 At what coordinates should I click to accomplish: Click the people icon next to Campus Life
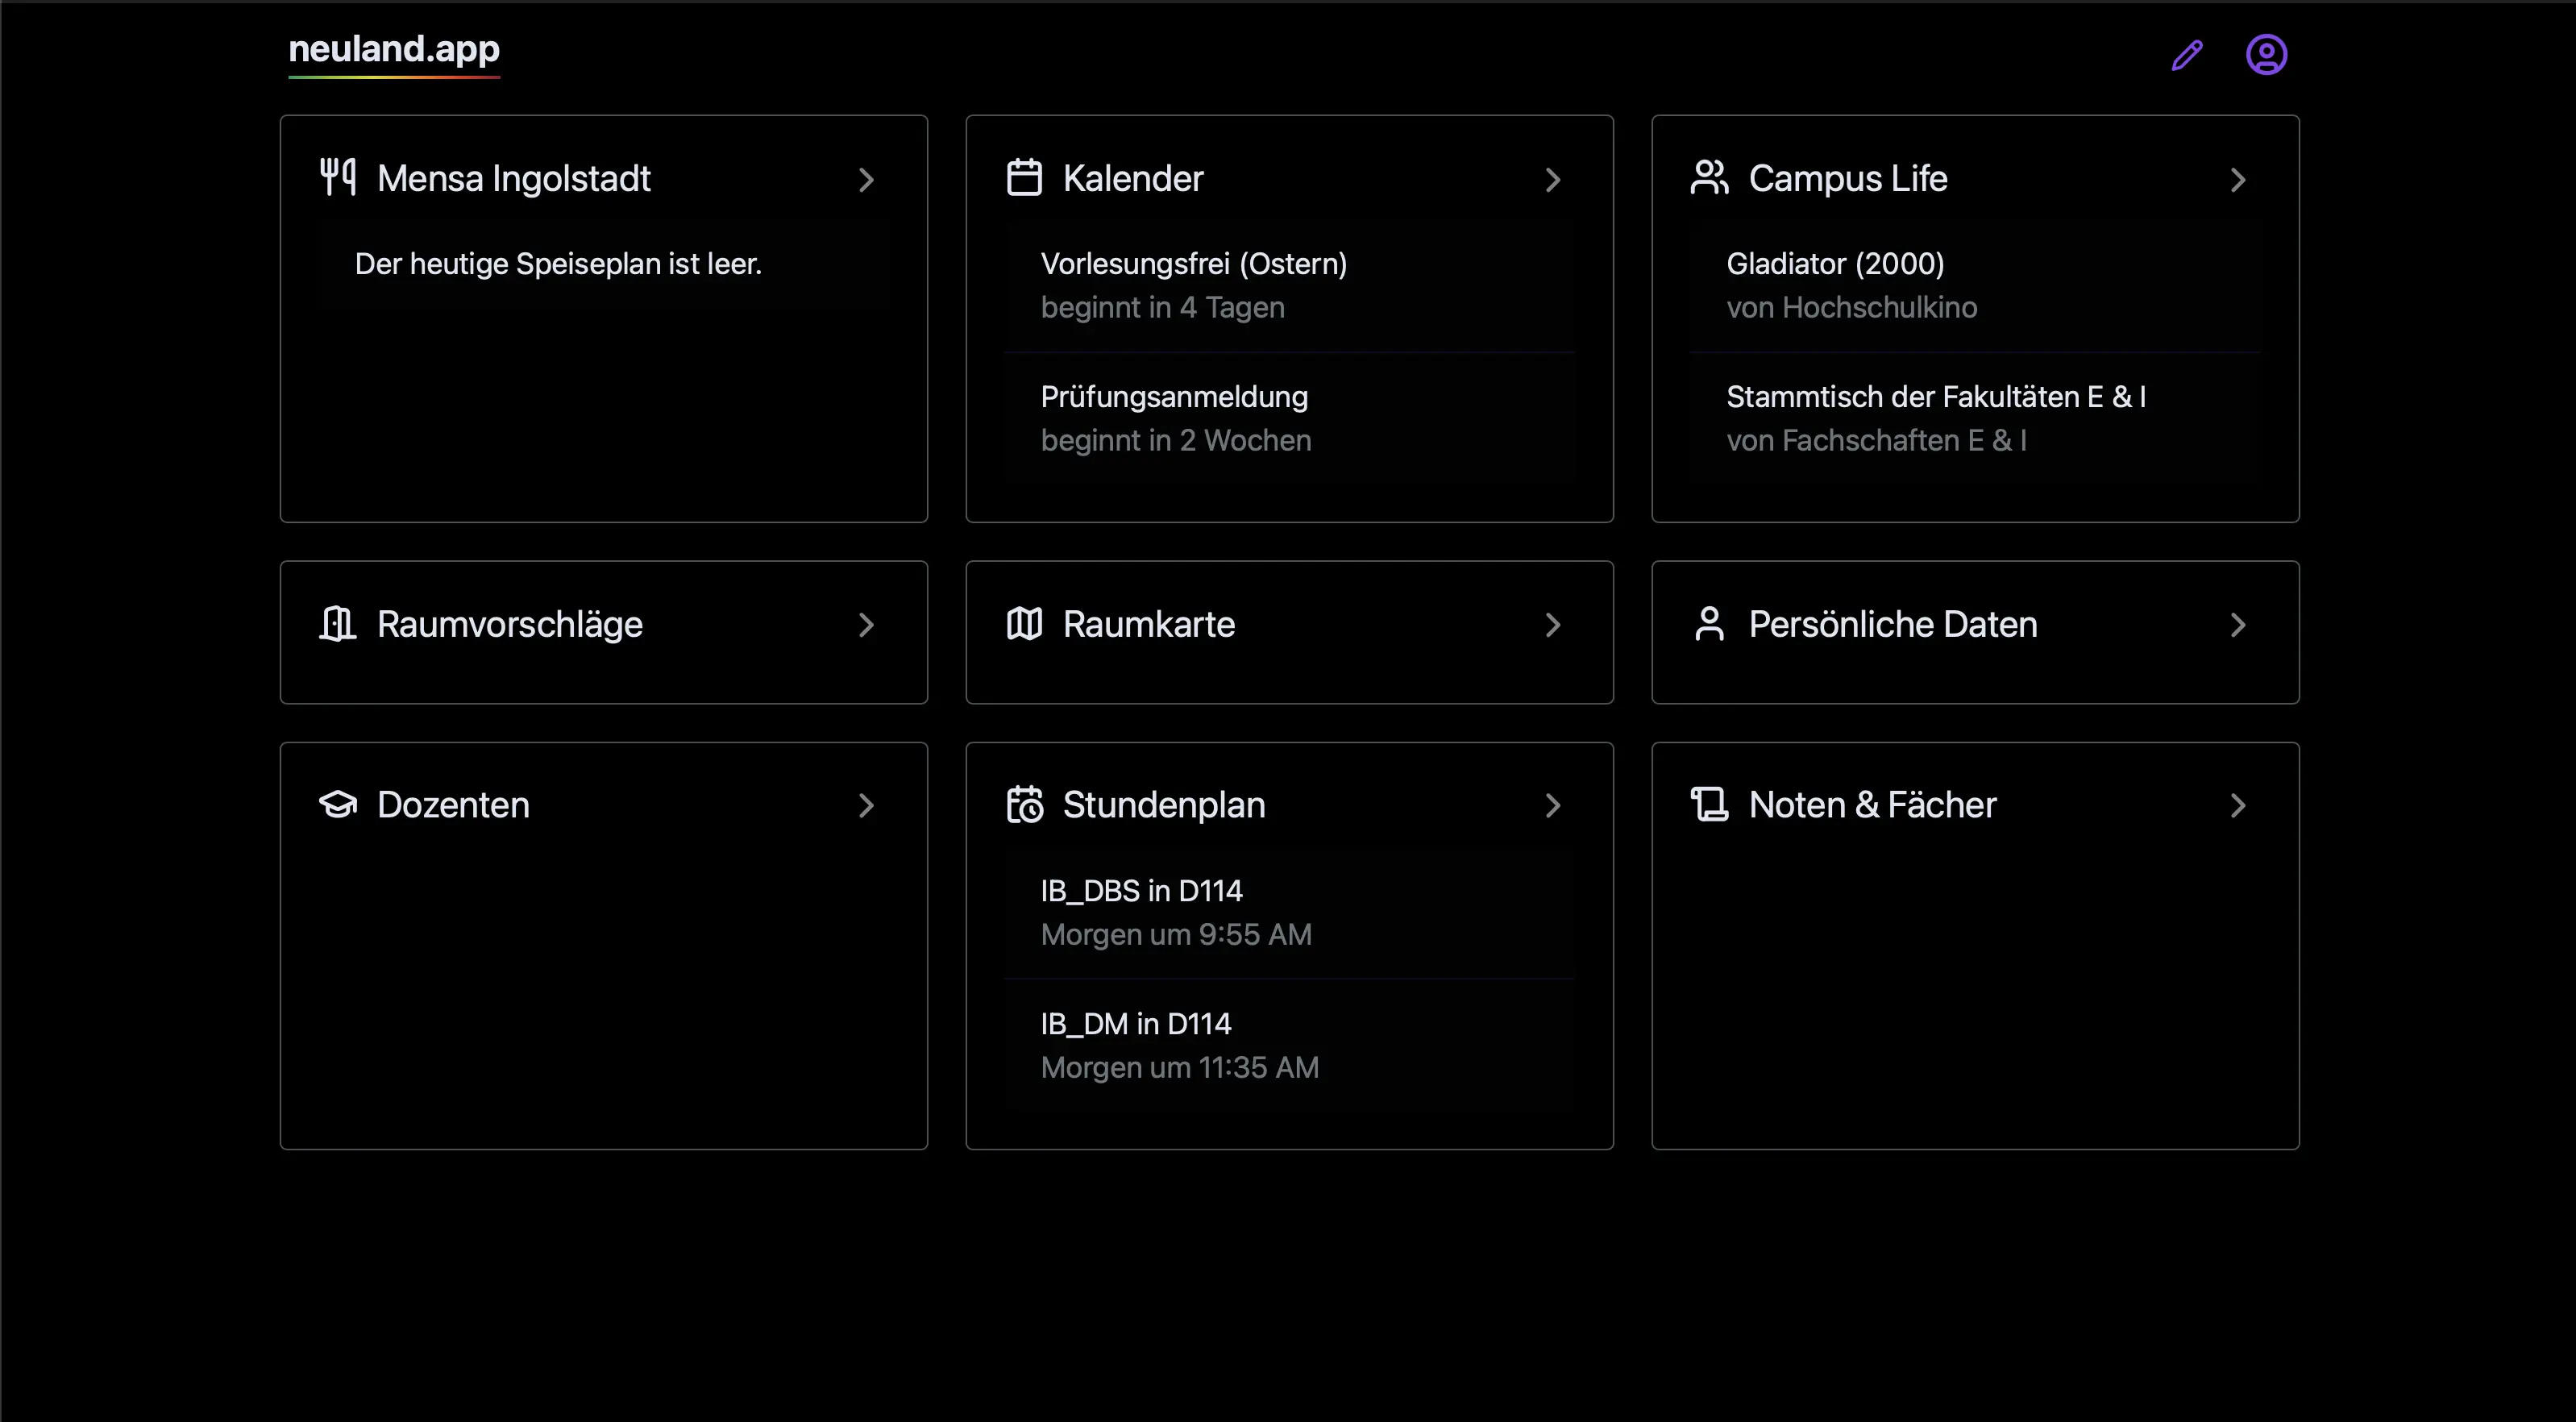[x=1709, y=178]
